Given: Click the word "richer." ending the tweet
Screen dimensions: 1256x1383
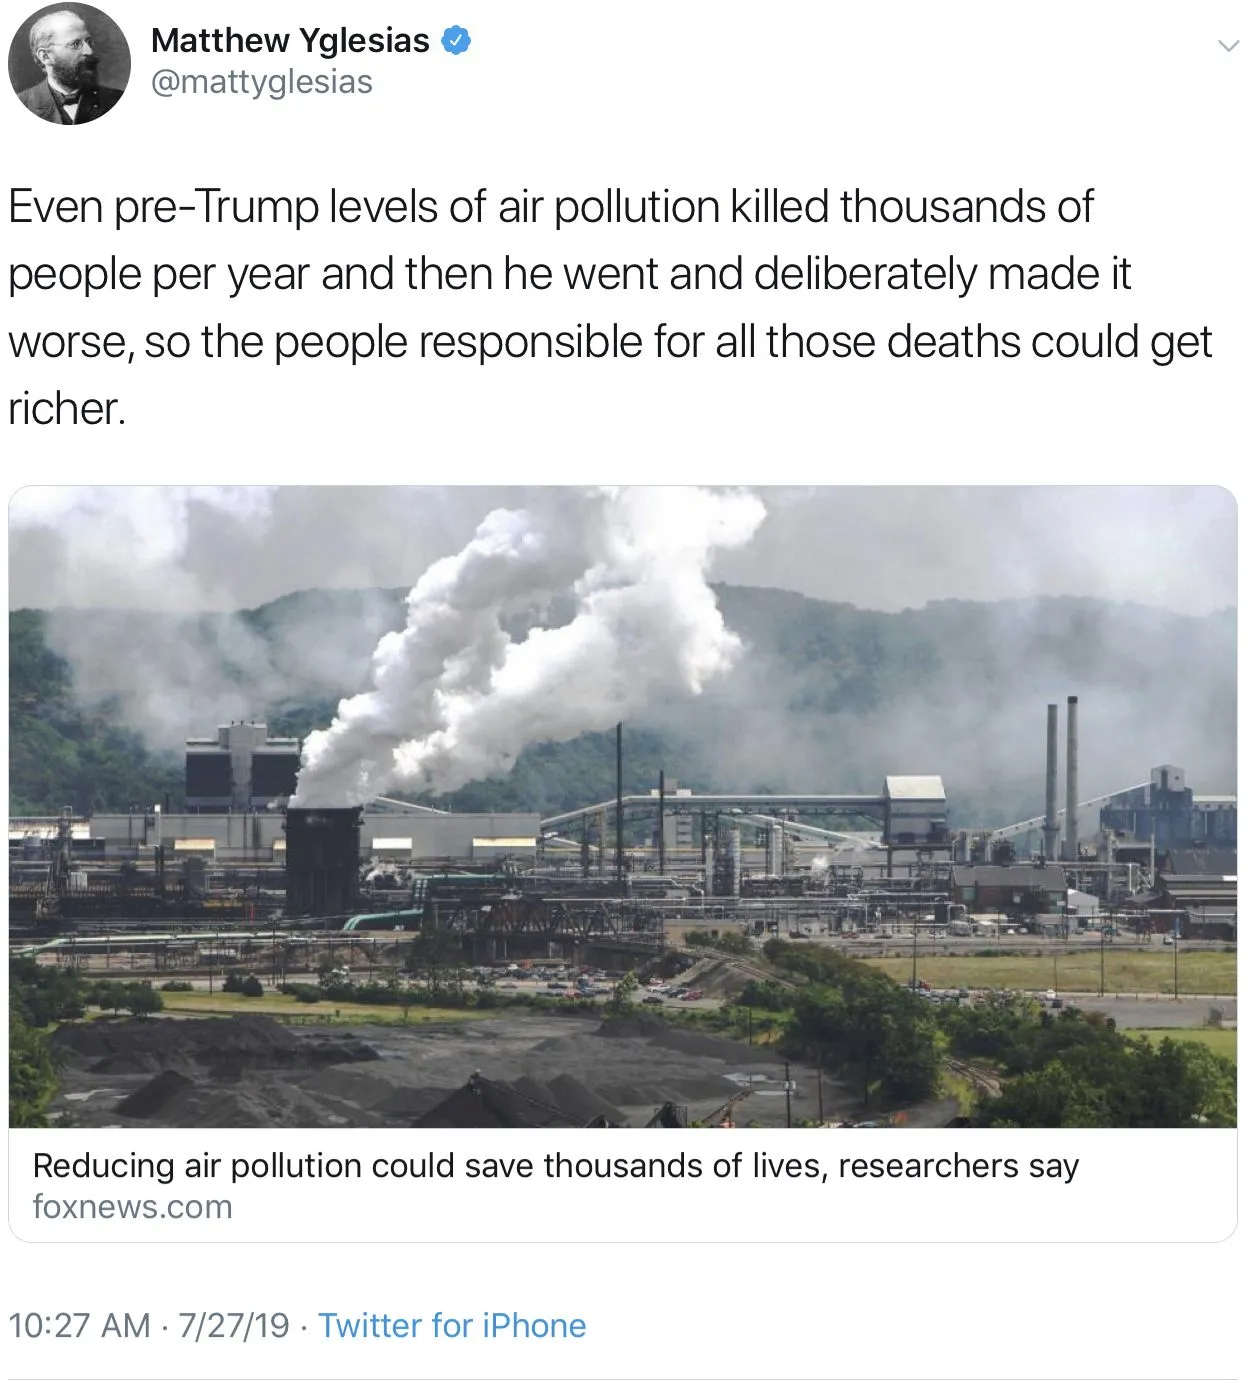Looking at the screenshot, I should [67, 409].
